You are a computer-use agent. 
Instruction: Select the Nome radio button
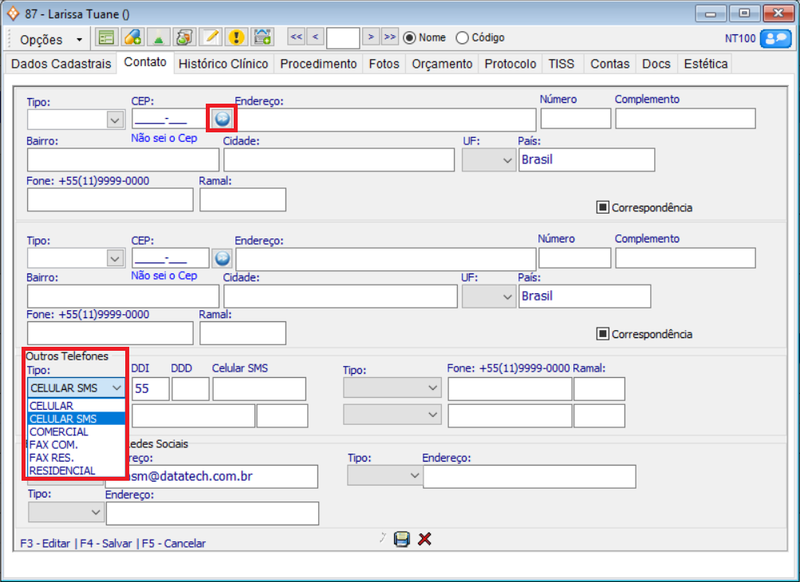(410, 38)
